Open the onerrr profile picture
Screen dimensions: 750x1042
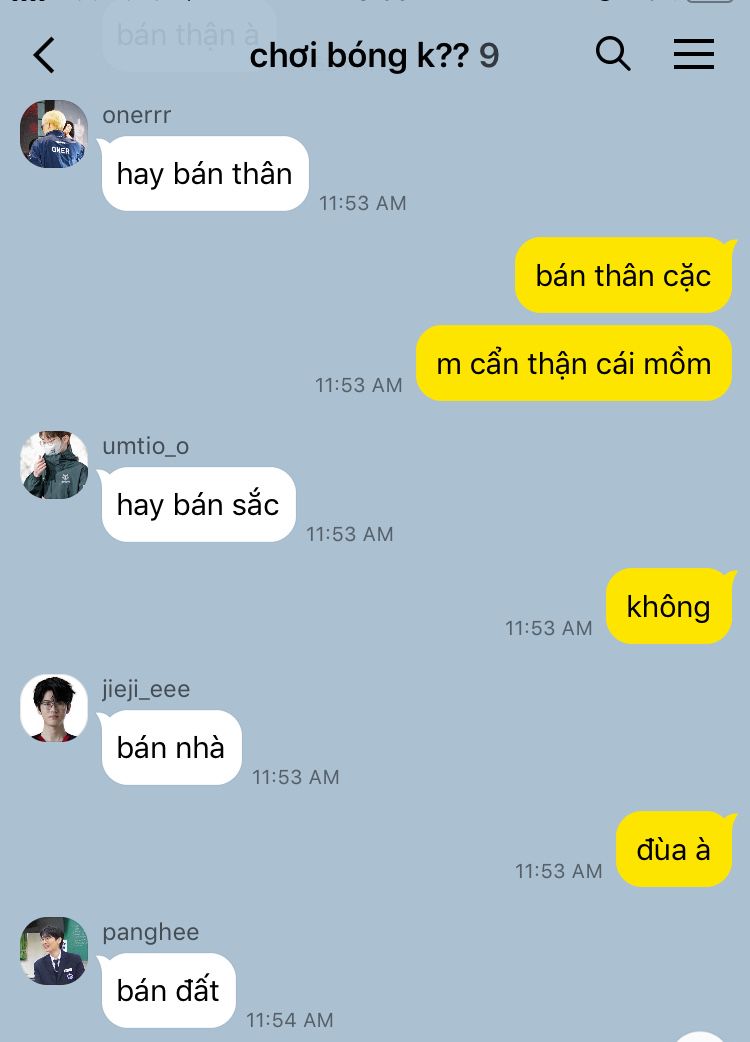coord(54,134)
